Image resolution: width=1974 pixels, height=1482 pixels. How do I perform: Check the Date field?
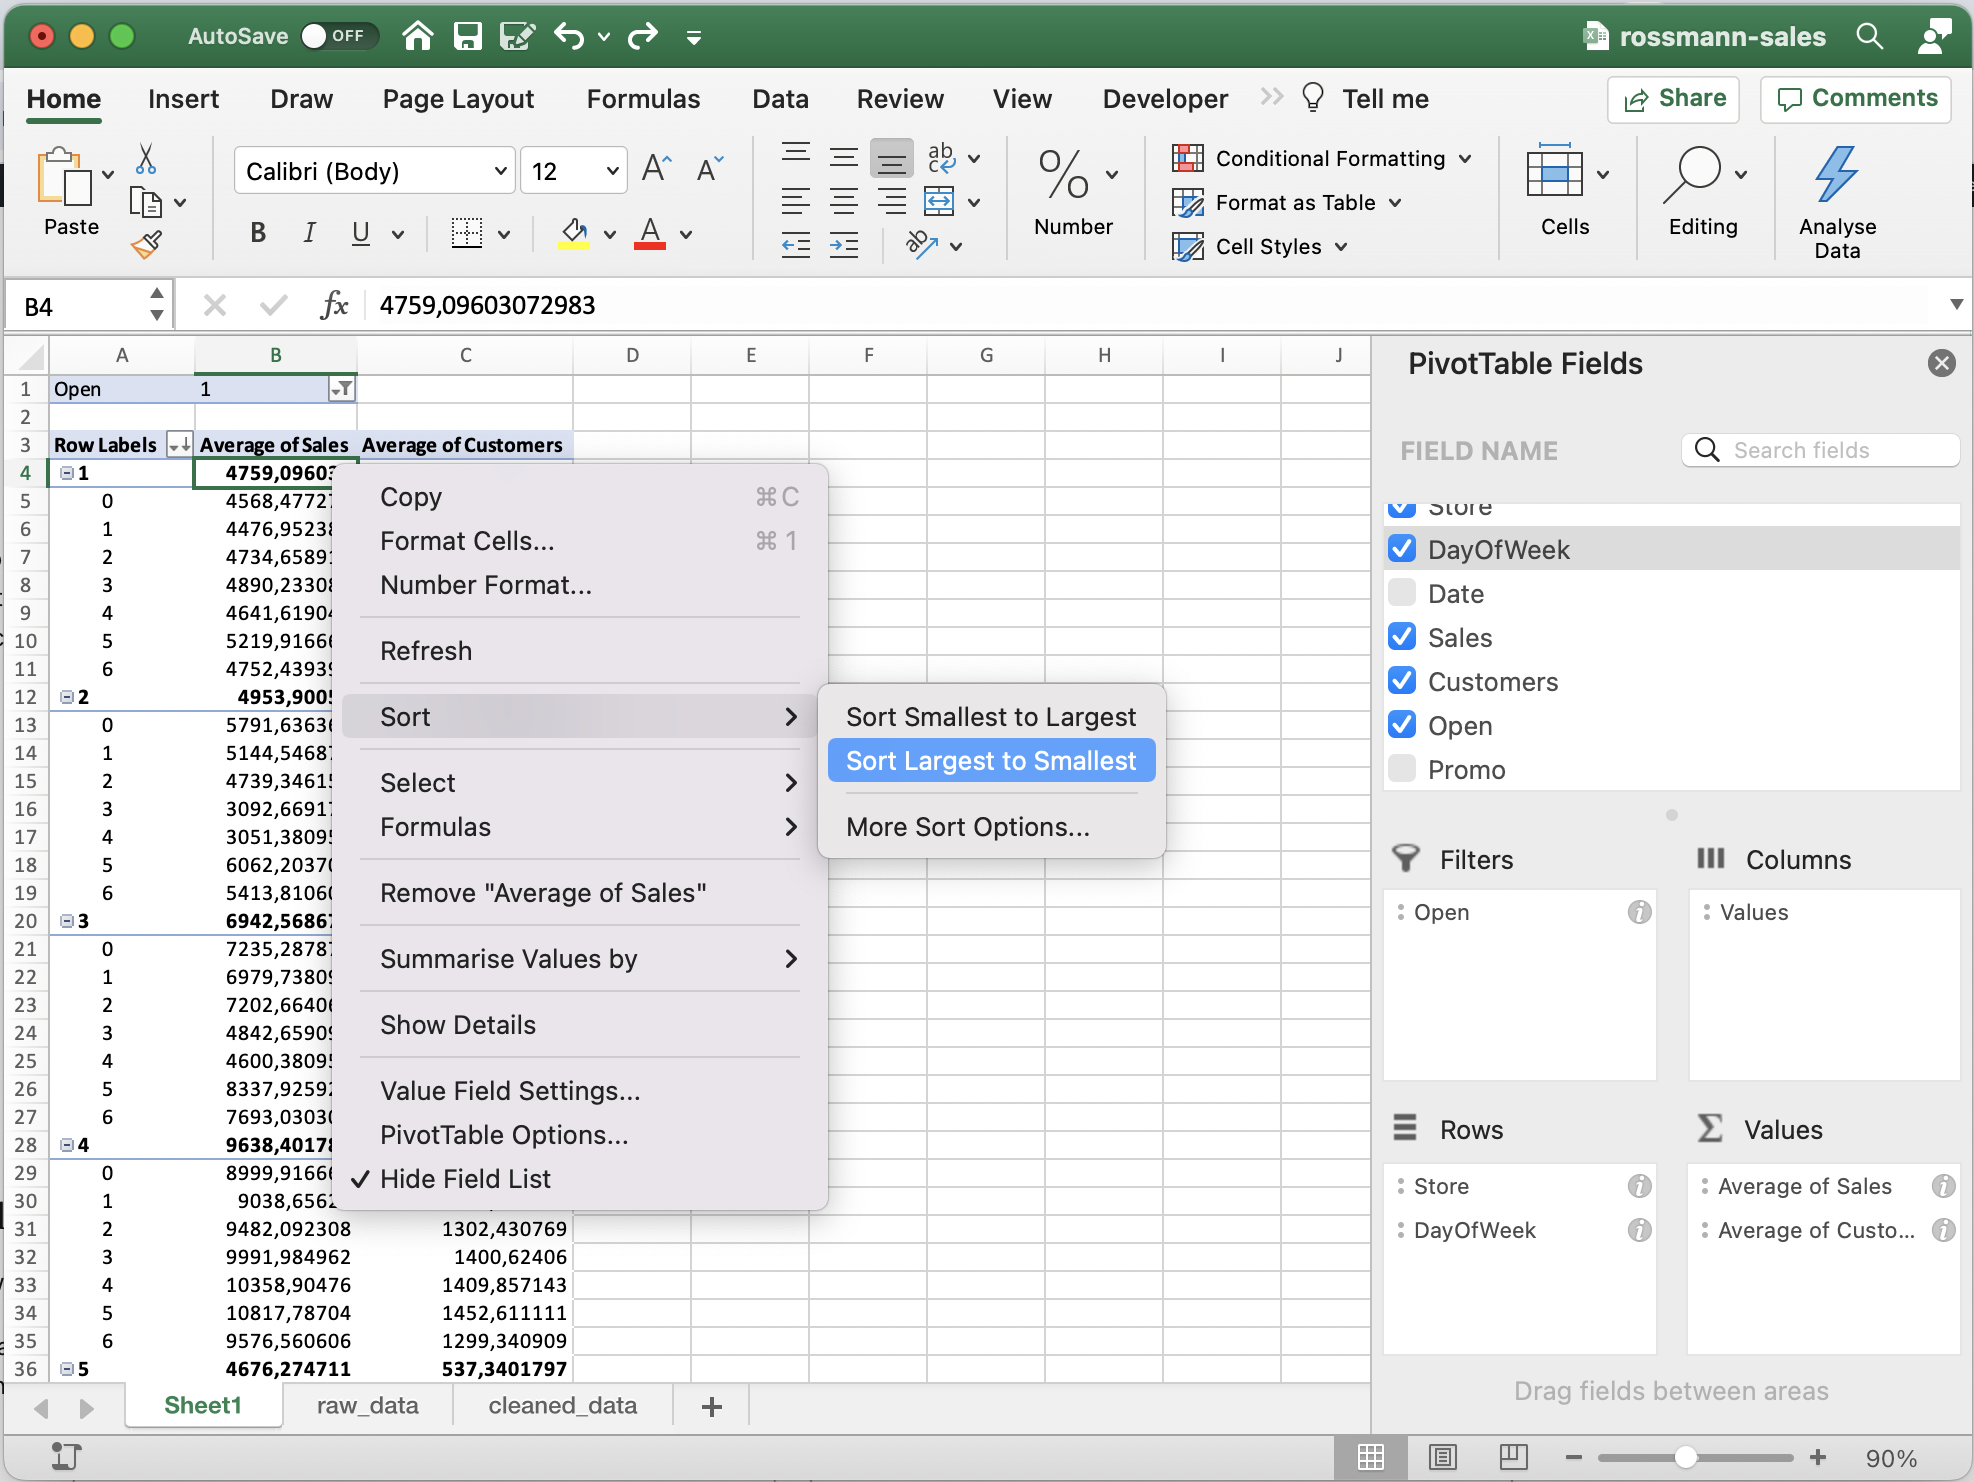point(1402,592)
